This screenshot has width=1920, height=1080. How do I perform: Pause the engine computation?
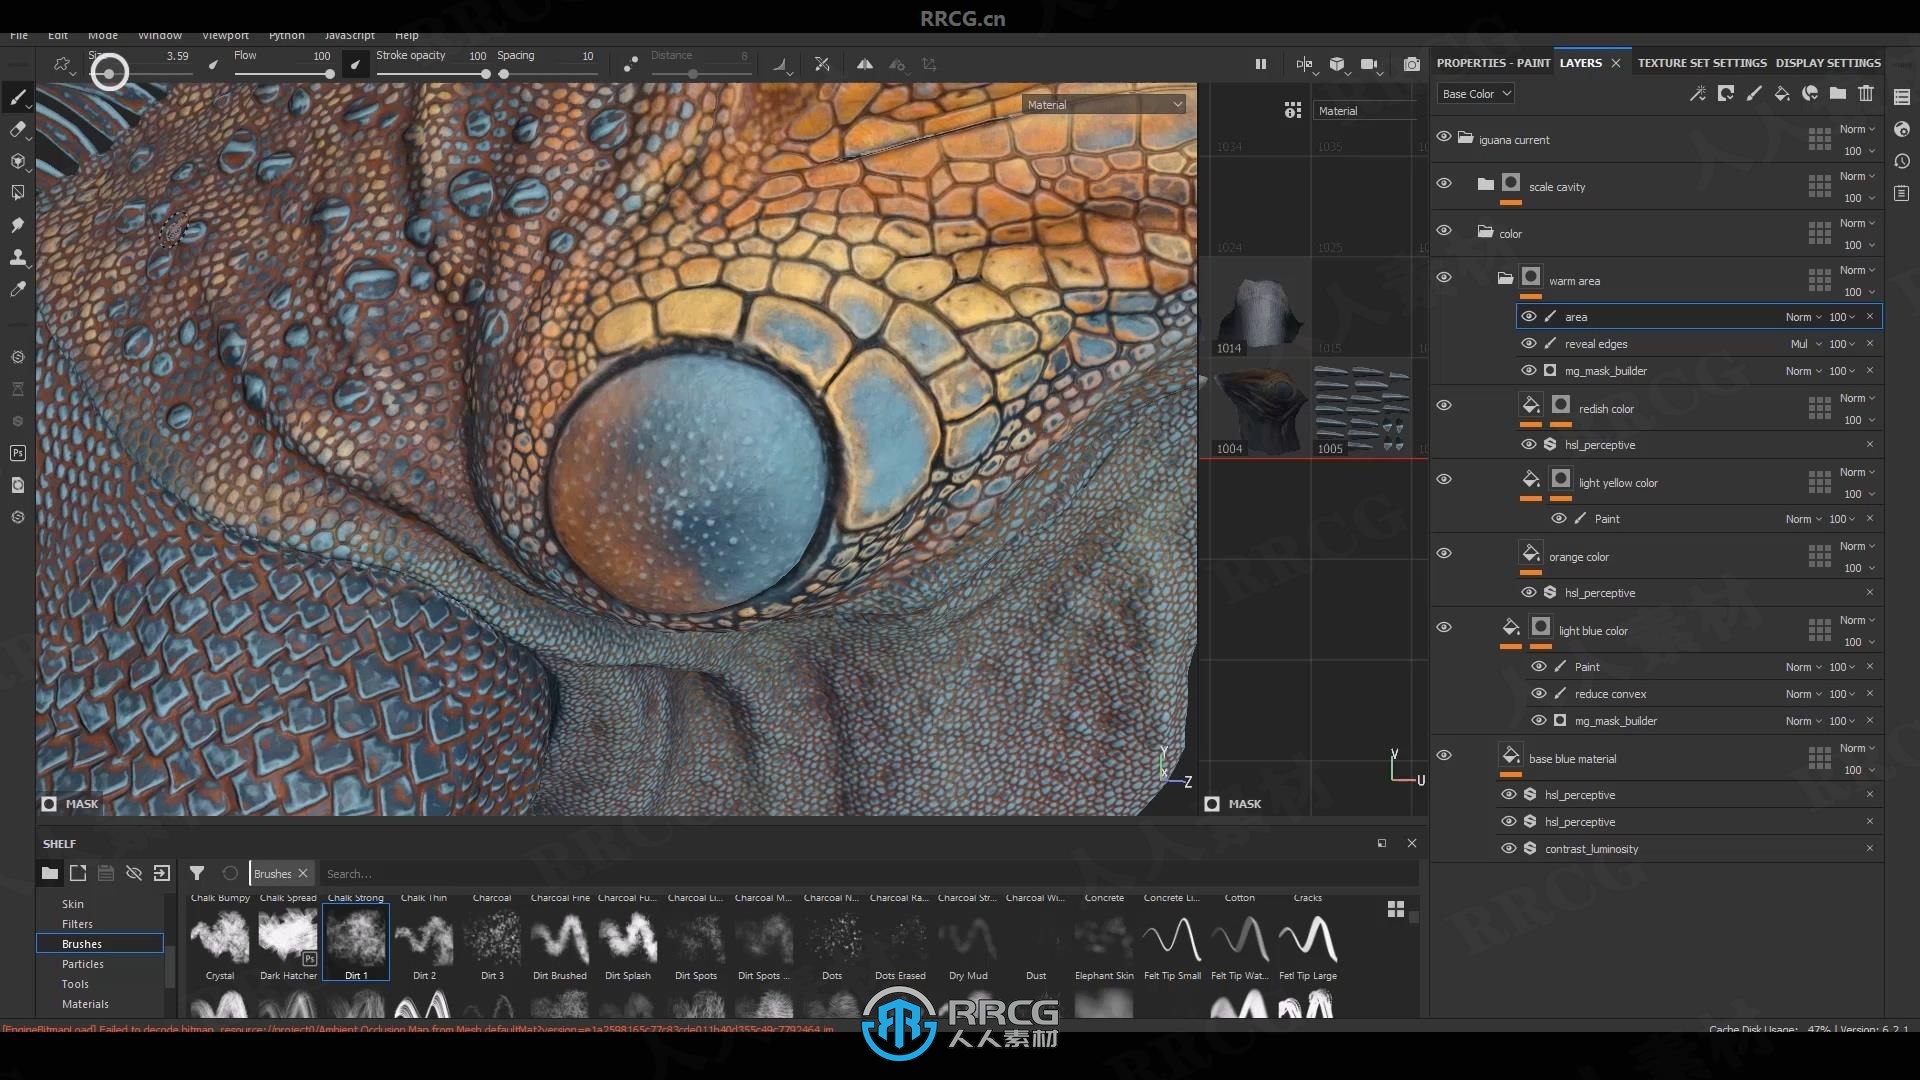[x=1261, y=64]
